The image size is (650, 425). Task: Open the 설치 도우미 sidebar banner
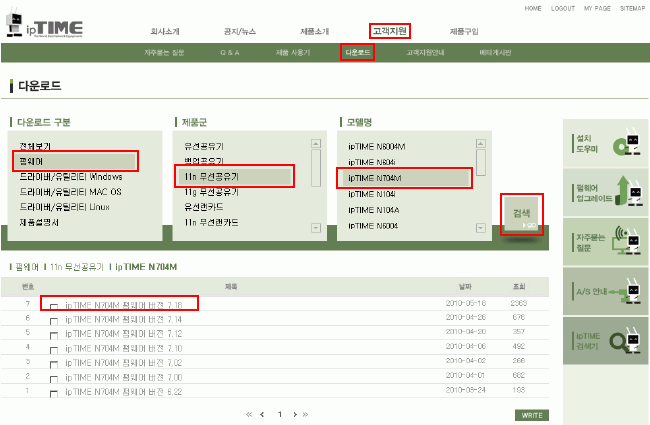click(605, 143)
